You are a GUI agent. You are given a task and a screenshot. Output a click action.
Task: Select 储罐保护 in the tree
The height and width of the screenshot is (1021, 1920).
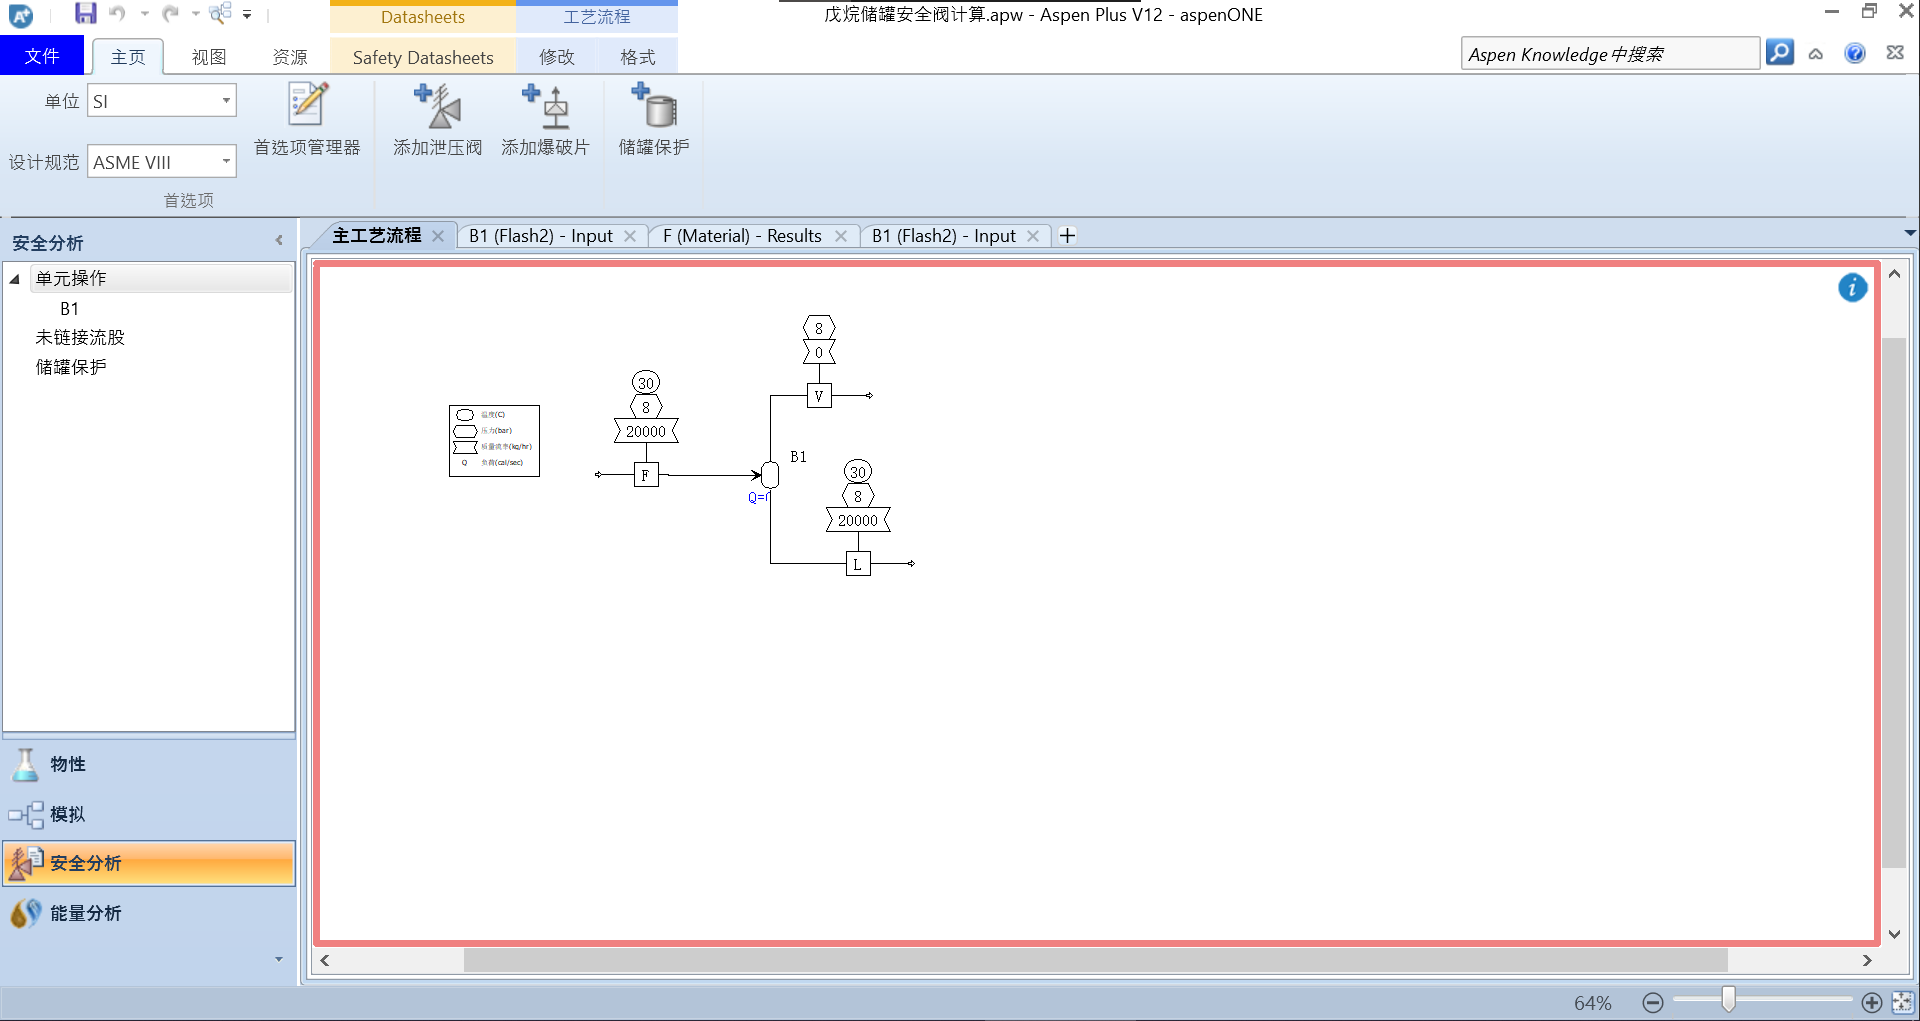[x=71, y=367]
